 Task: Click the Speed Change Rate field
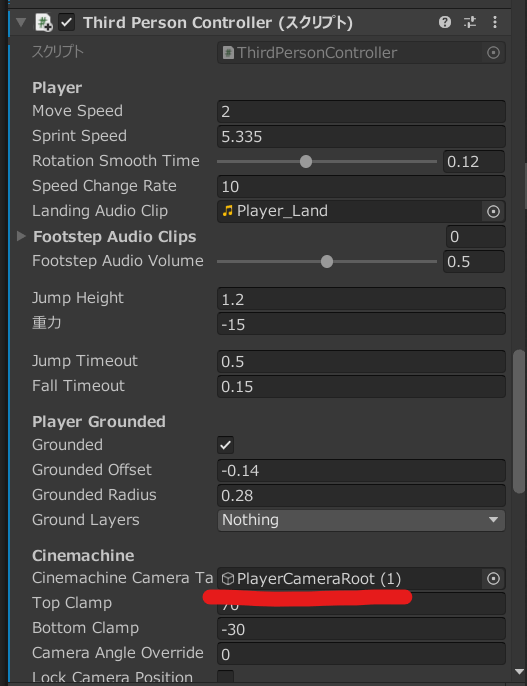coord(361,186)
